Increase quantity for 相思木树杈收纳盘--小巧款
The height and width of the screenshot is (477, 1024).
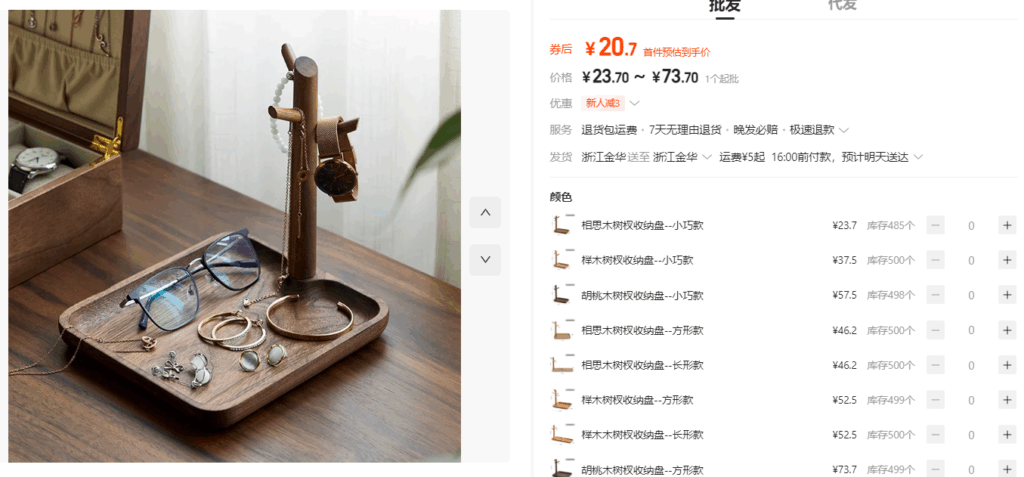click(1007, 225)
